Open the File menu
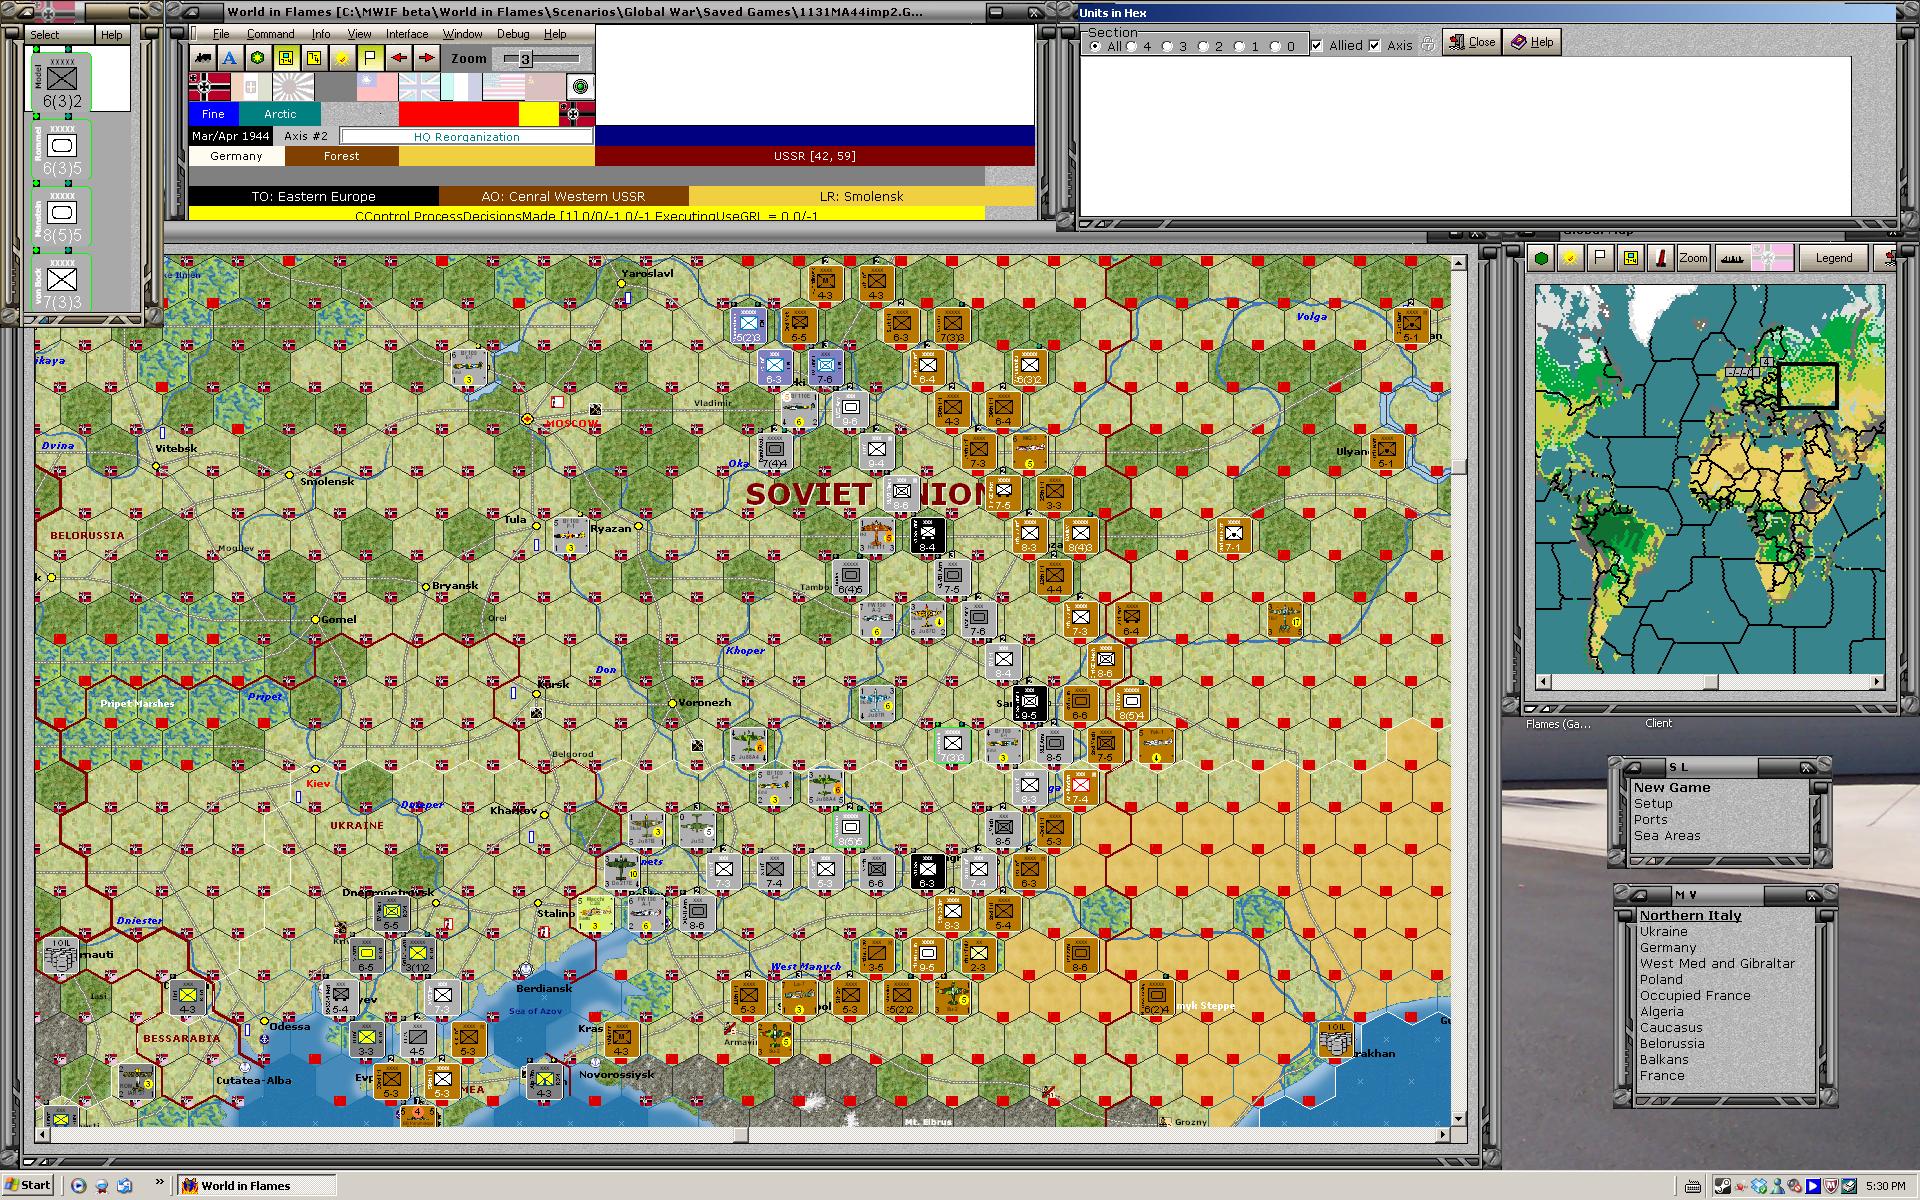Screen dimensions: 1920x1200 tap(221, 34)
